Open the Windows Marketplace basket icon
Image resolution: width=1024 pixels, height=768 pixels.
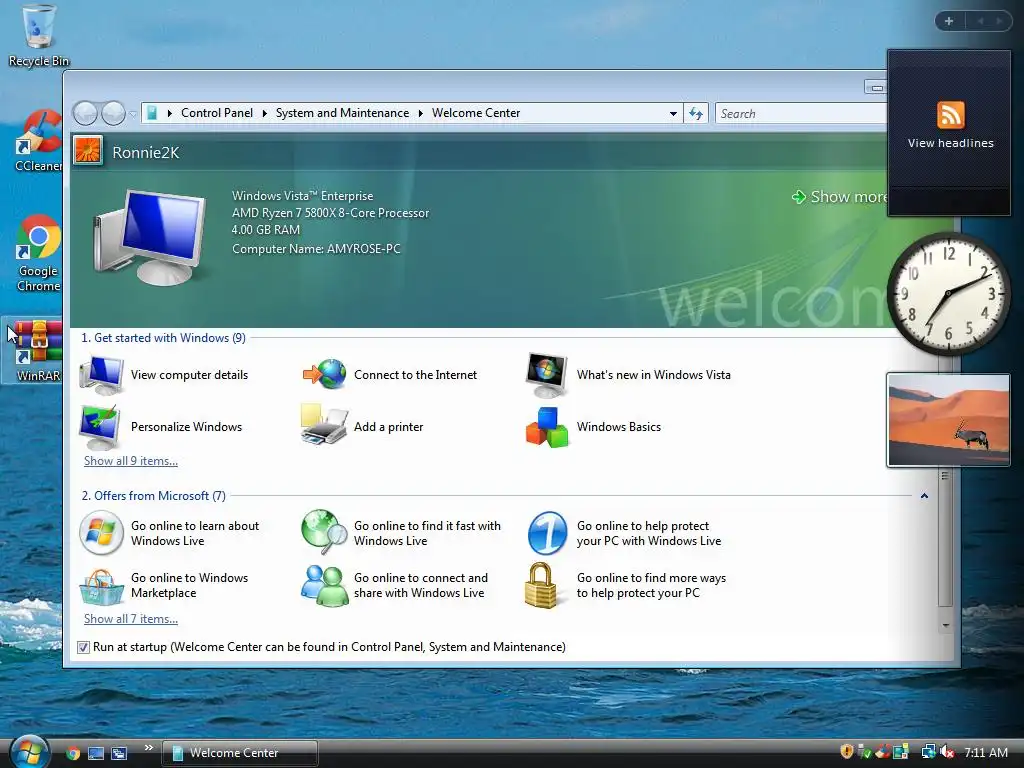pos(101,587)
